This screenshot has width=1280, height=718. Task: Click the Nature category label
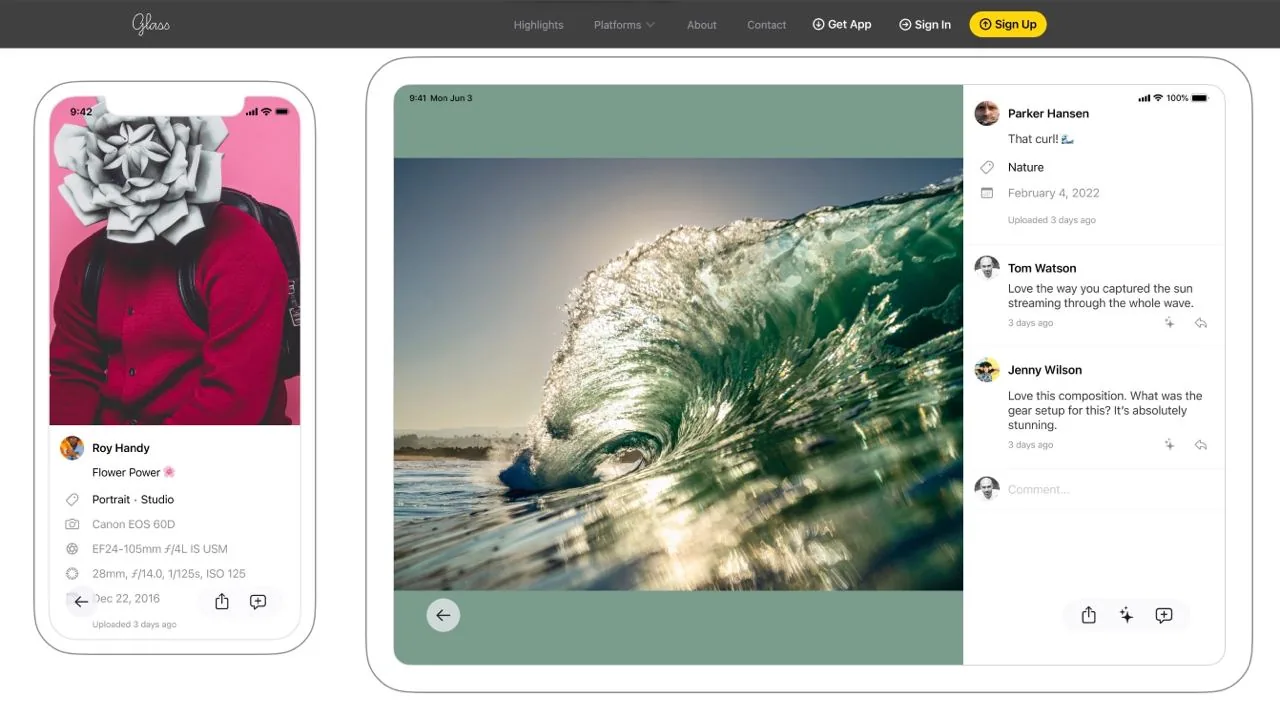point(1026,167)
